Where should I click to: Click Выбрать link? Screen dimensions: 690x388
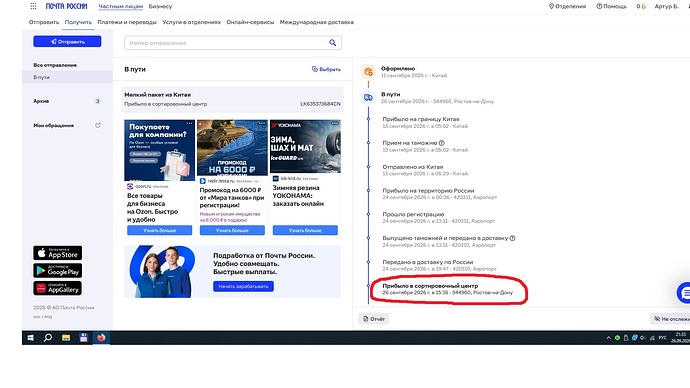click(x=330, y=69)
